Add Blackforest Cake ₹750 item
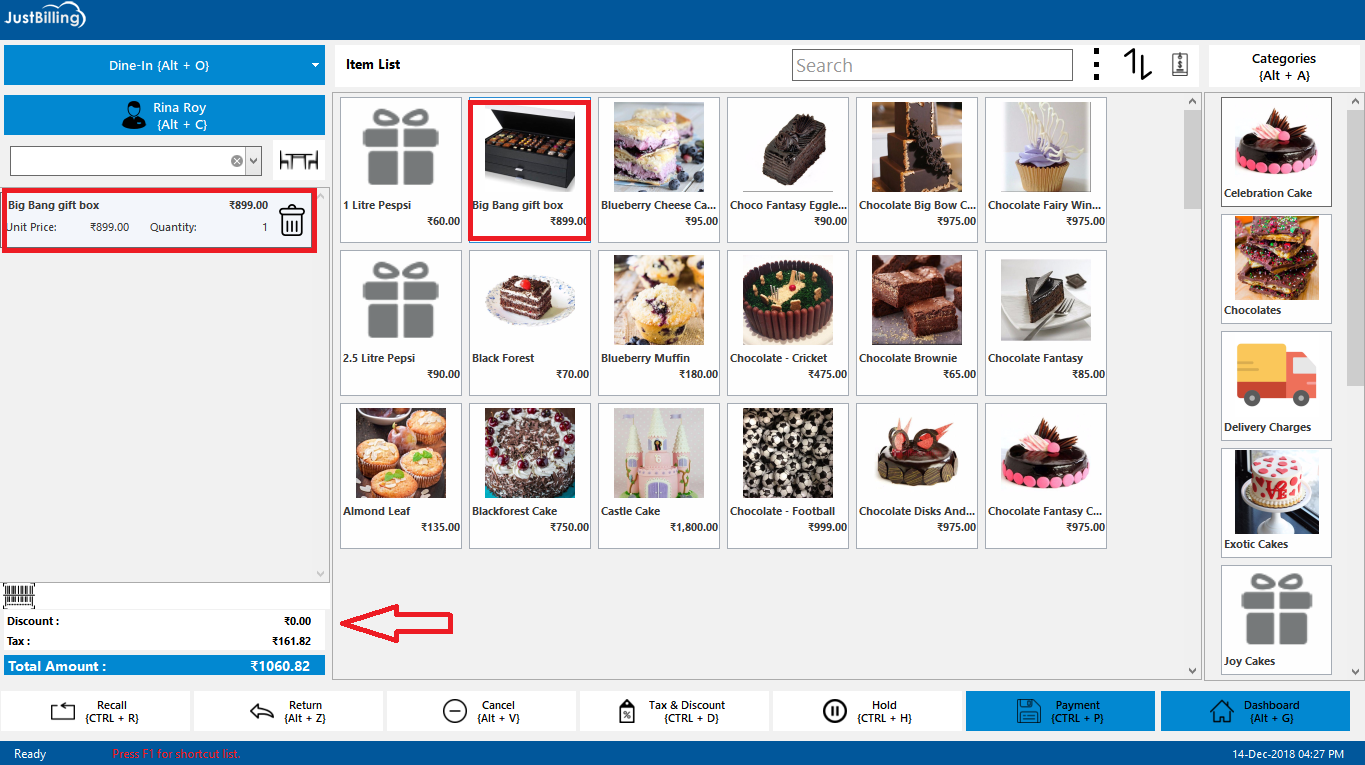The image size is (1365, 765). coord(530,476)
